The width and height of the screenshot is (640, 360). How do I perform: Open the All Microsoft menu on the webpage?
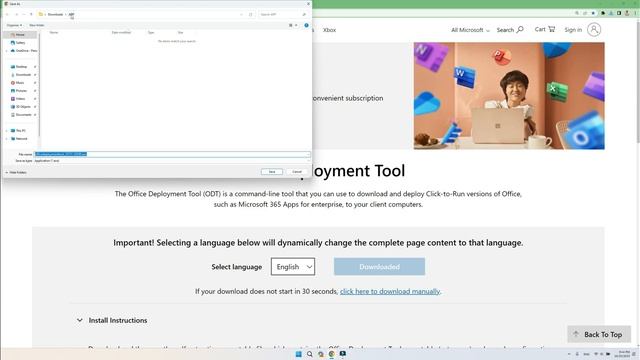point(470,30)
